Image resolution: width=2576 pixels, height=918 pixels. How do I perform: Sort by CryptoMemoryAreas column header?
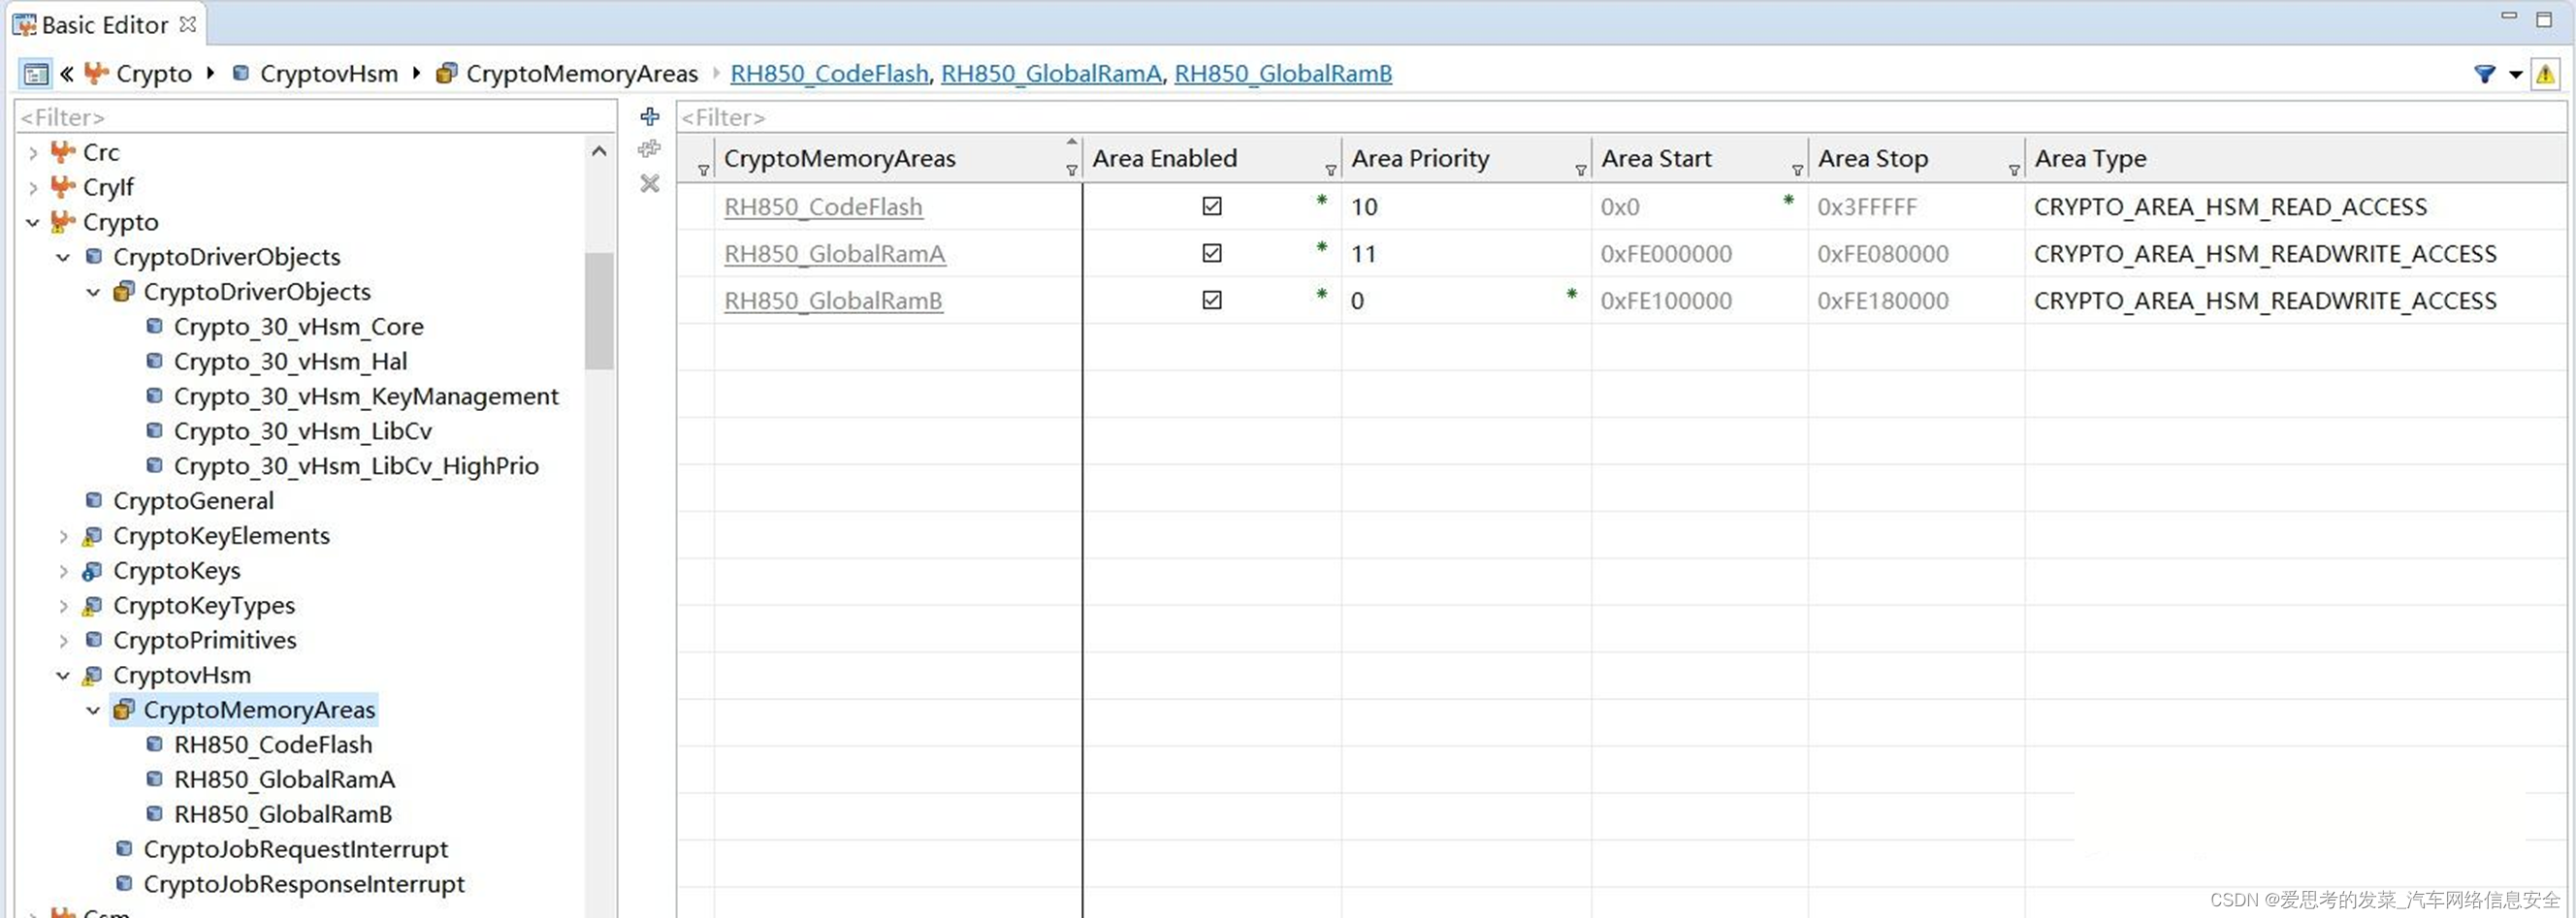click(839, 158)
